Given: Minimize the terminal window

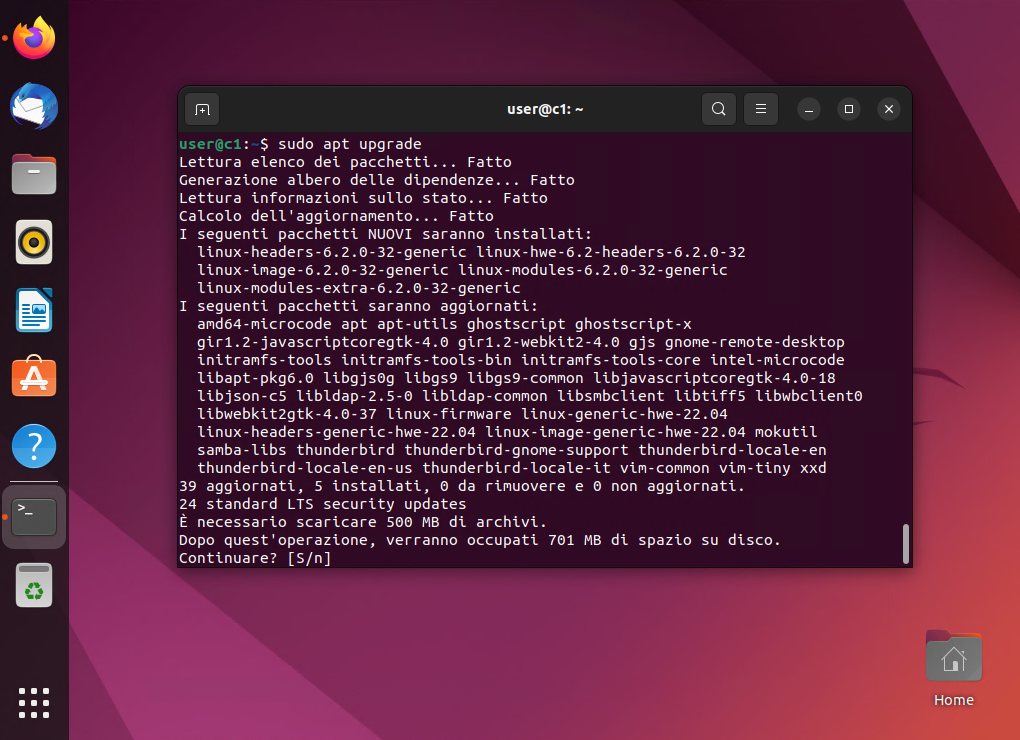Looking at the screenshot, I should click(809, 109).
